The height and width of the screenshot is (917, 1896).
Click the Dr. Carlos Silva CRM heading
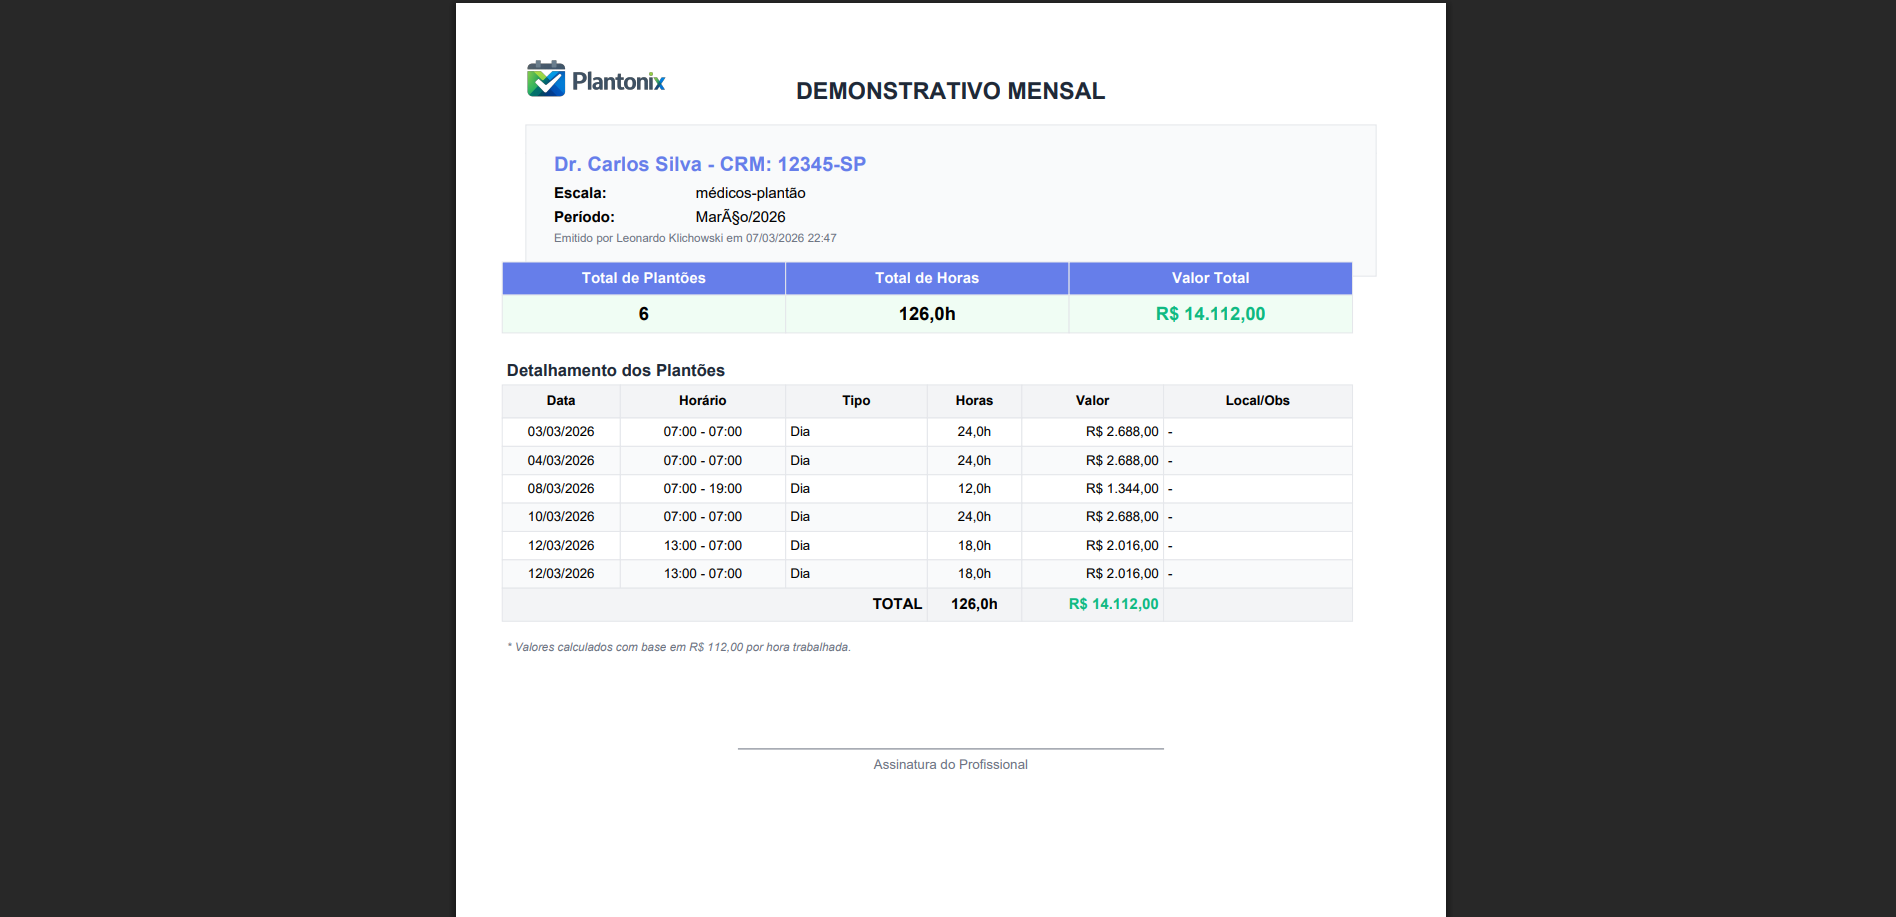coord(710,164)
